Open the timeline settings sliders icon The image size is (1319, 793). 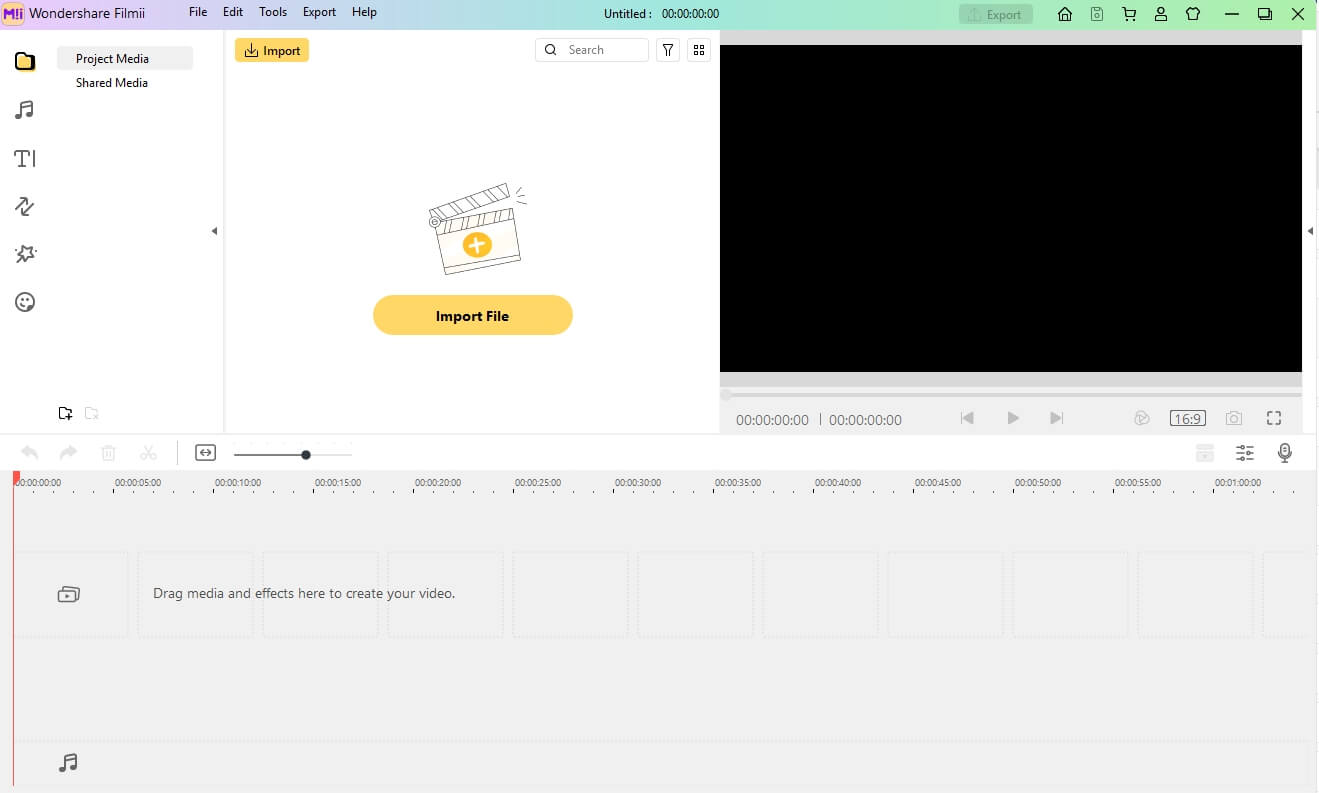[x=1245, y=453]
